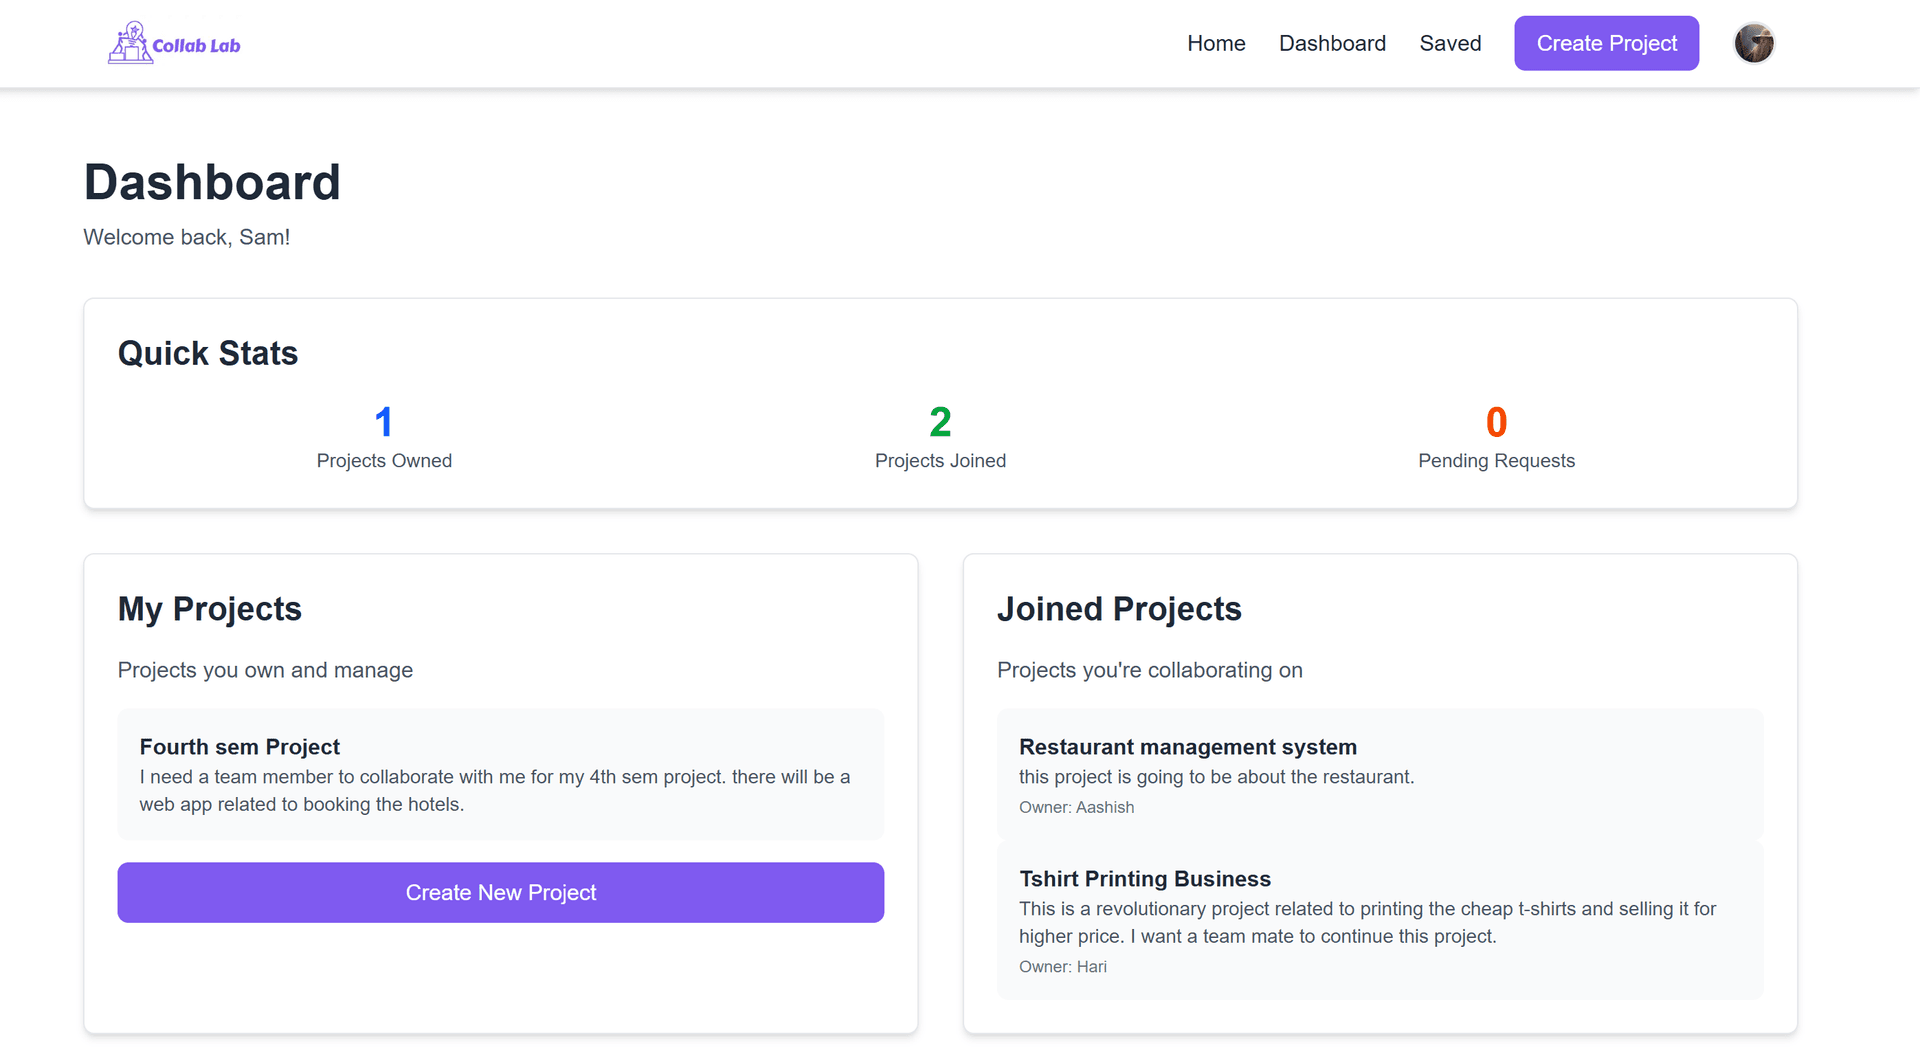Click the Joined Projects section heading
The width and height of the screenshot is (1920, 1054).
point(1119,609)
